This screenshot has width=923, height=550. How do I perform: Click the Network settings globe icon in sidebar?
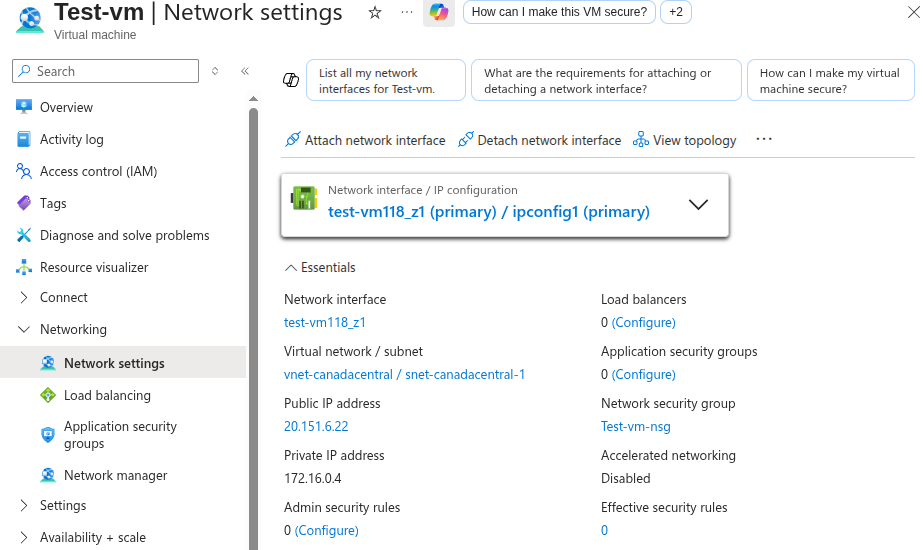[x=48, y=363]
